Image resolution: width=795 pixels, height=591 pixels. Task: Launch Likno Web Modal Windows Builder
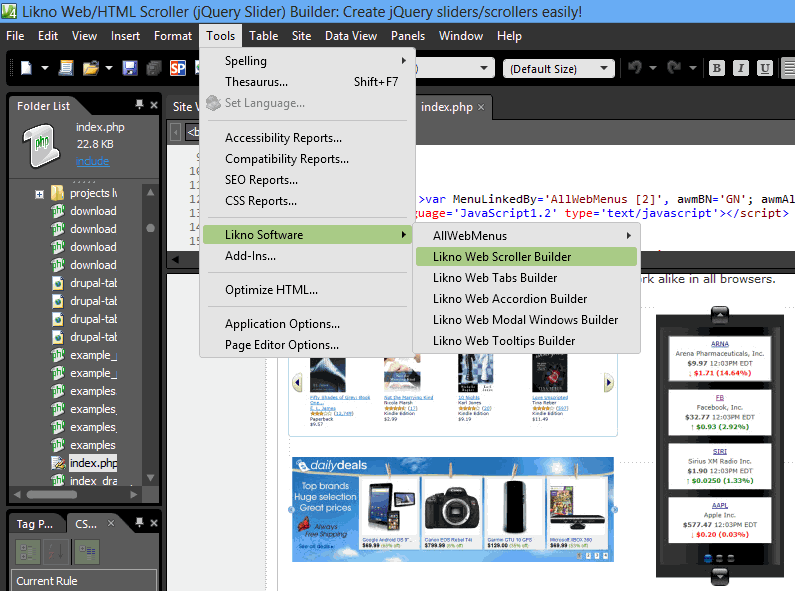pos(526,320)
